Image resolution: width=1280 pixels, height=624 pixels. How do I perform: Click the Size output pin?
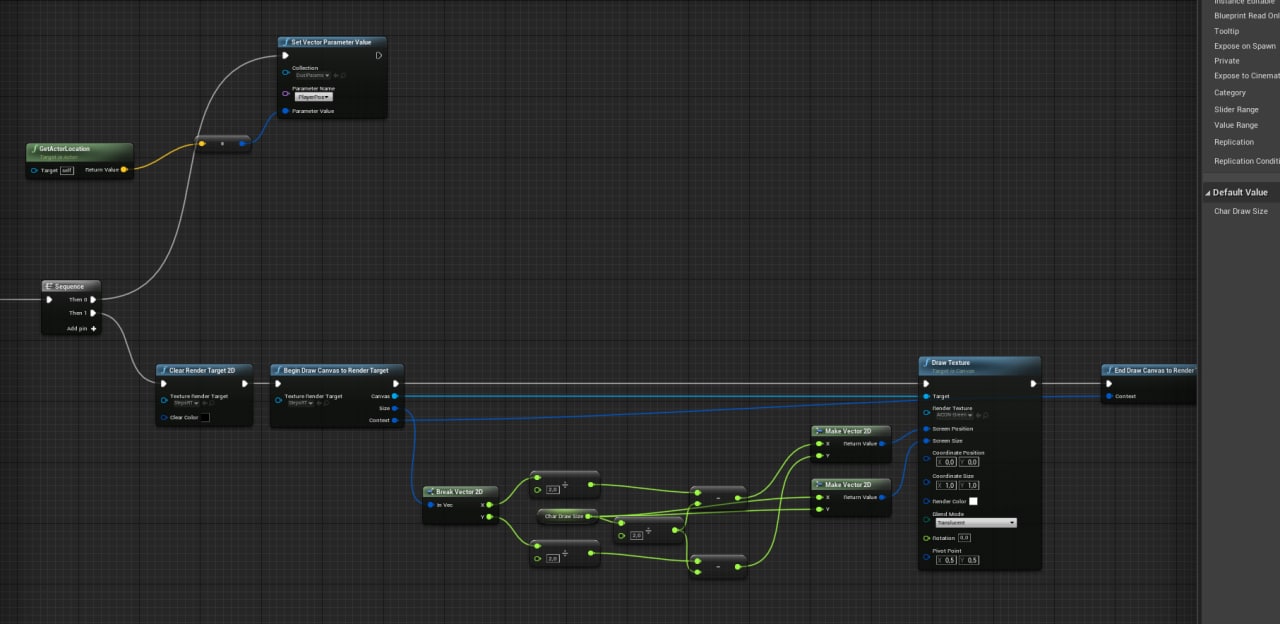click(x=395, y=408)
